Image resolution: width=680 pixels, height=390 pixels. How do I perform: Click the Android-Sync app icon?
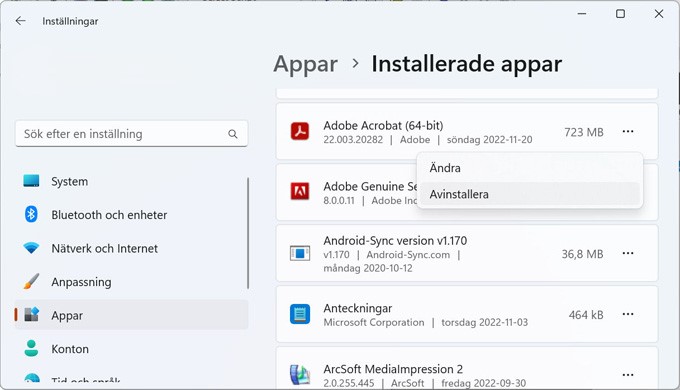(300, 253)
